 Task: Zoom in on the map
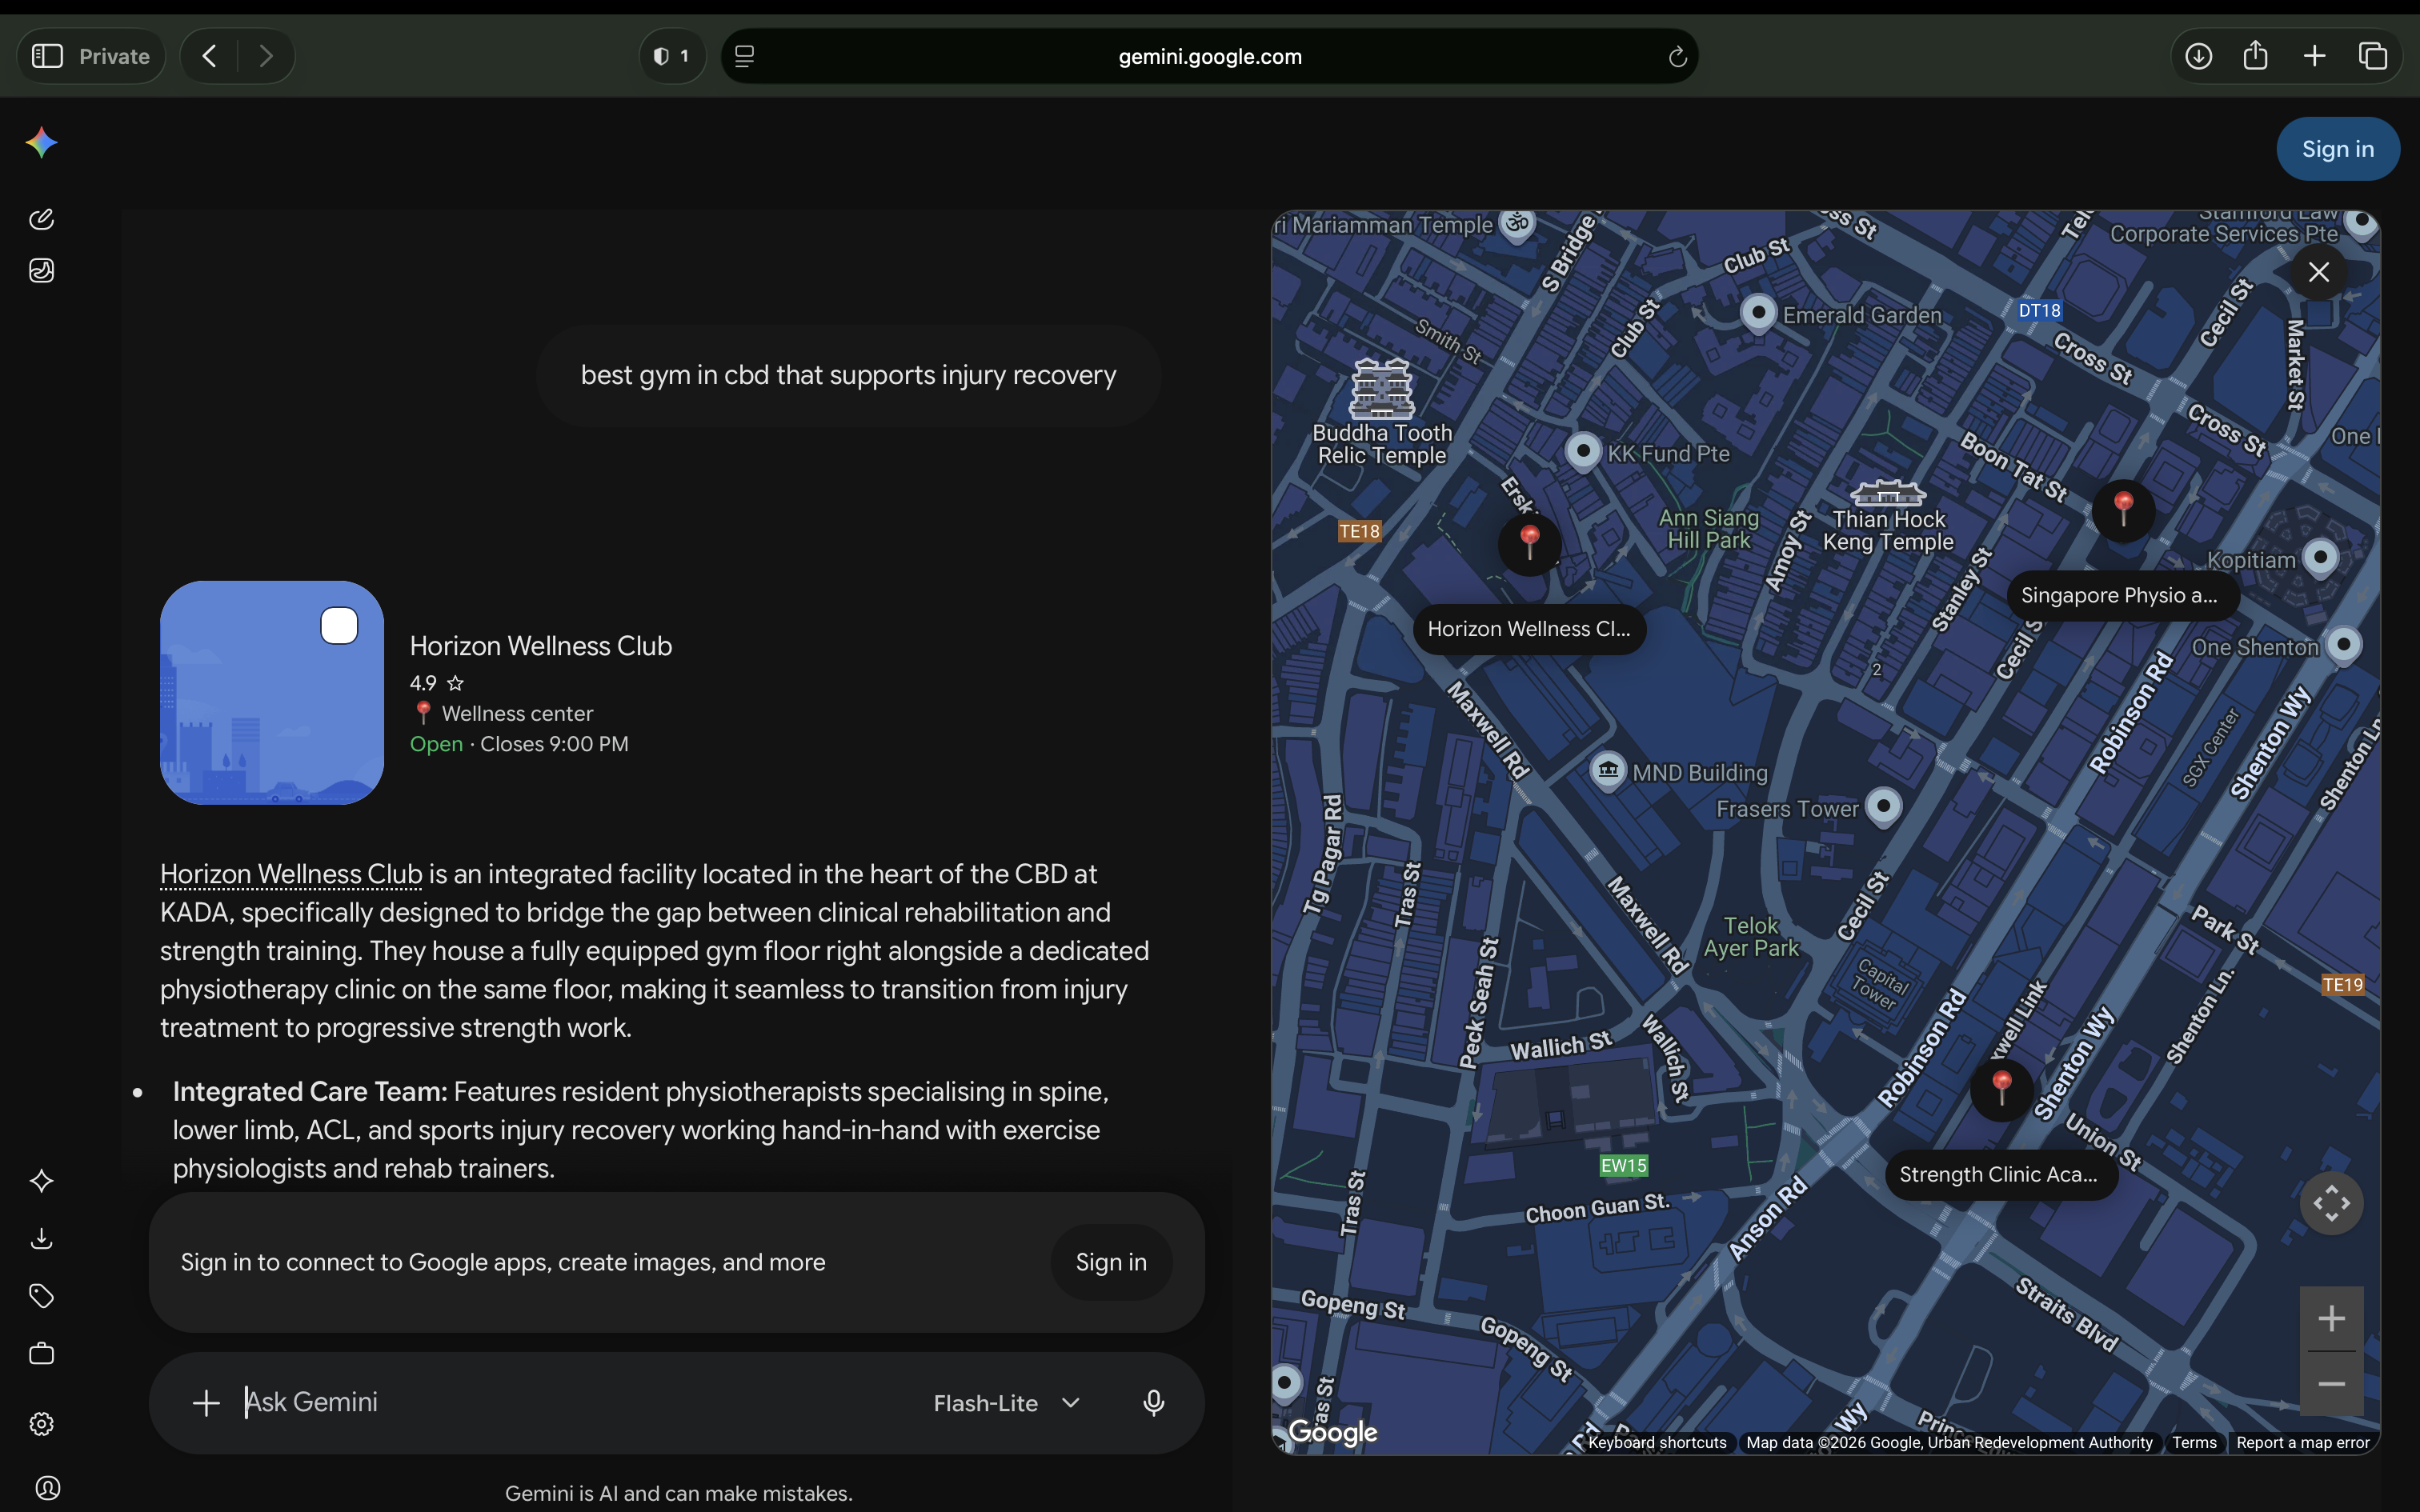pyautogui.click(x=2332, y=1318)
